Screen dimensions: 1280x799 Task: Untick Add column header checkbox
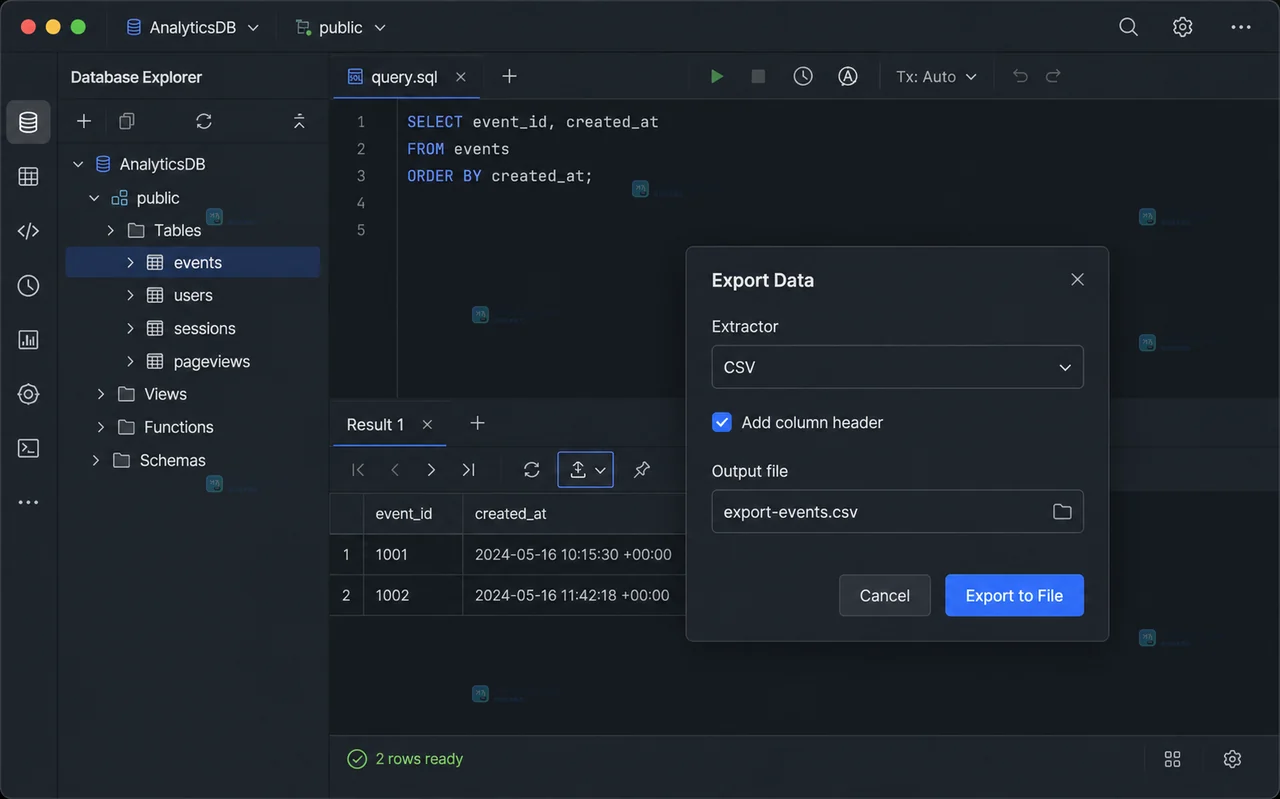tap(722, 422)
